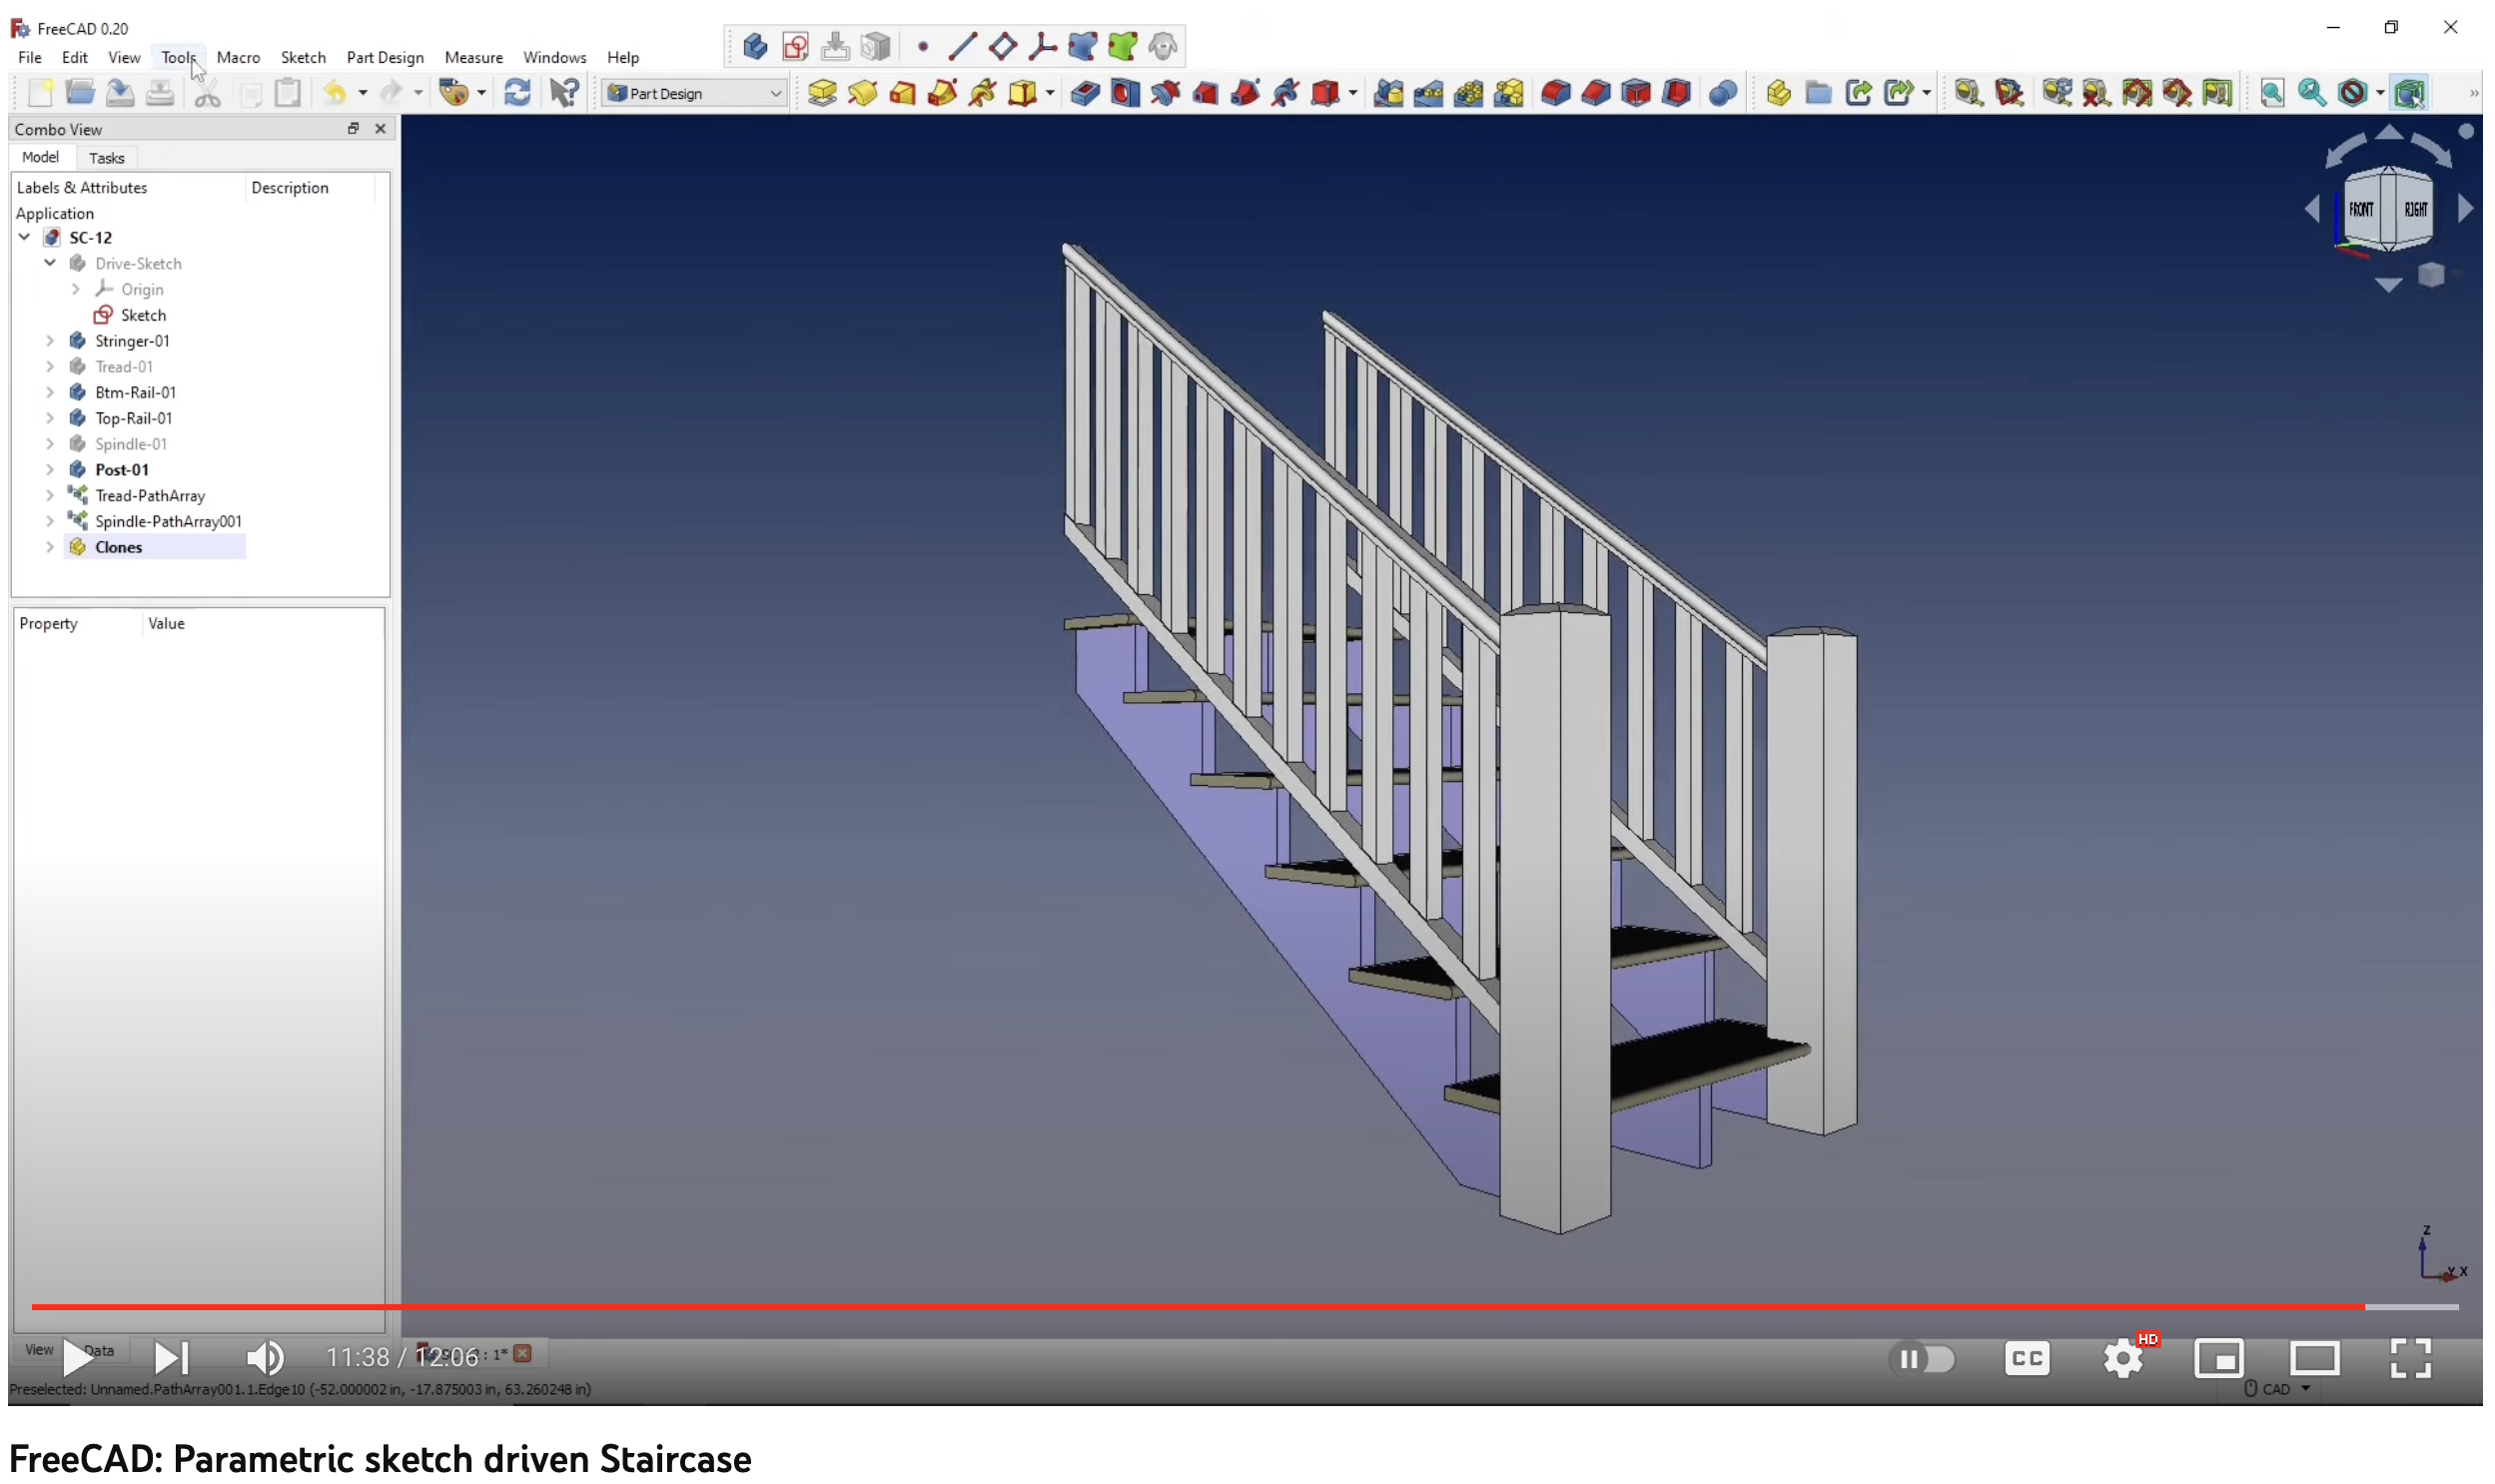Switch to the Tasks tab

tap(106, 157)
